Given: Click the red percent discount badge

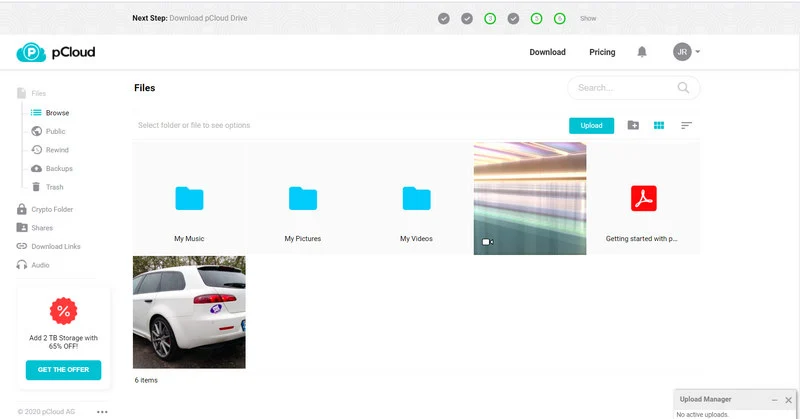Looking at the screenshot, I should [63, 311].
